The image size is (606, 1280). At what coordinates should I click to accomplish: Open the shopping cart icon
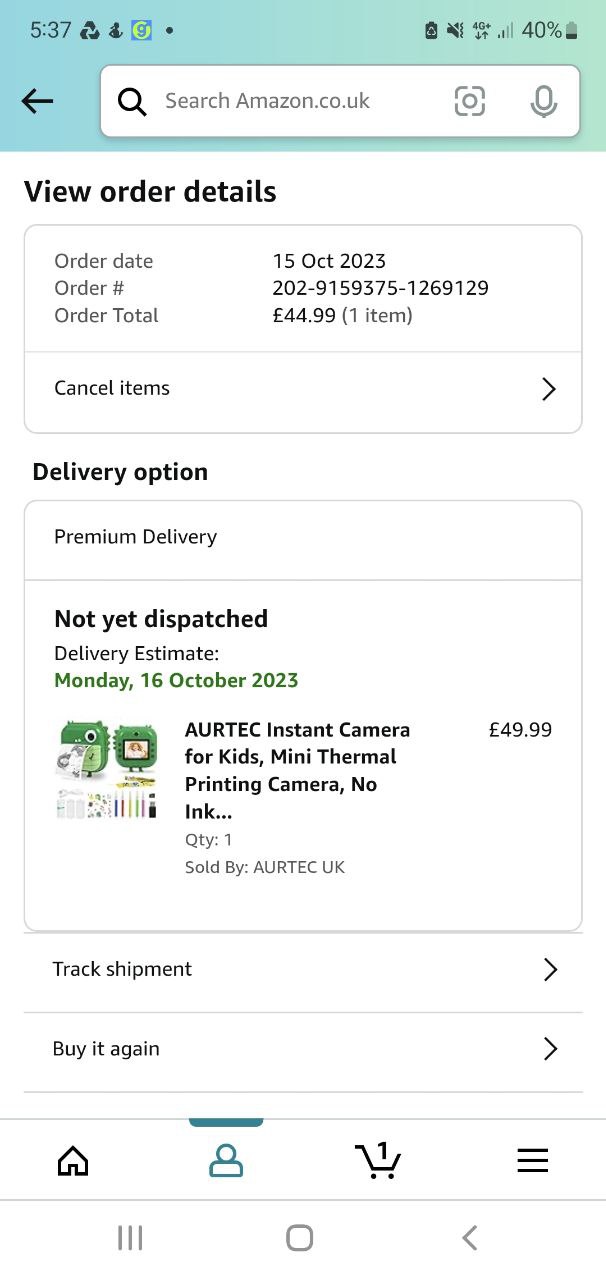tap(378, 1160)
